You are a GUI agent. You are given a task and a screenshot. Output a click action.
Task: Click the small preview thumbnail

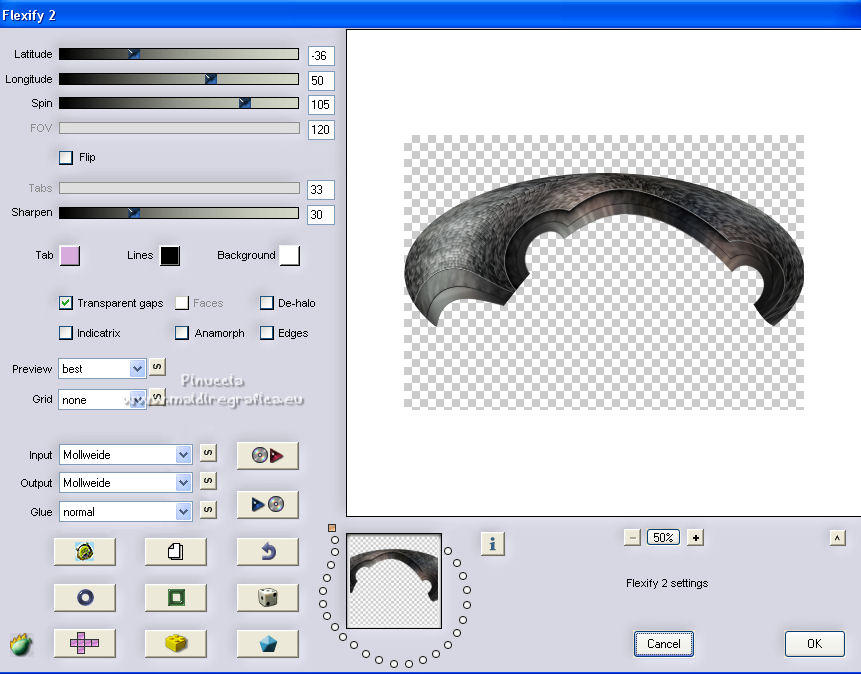click(x=394, y=581)
